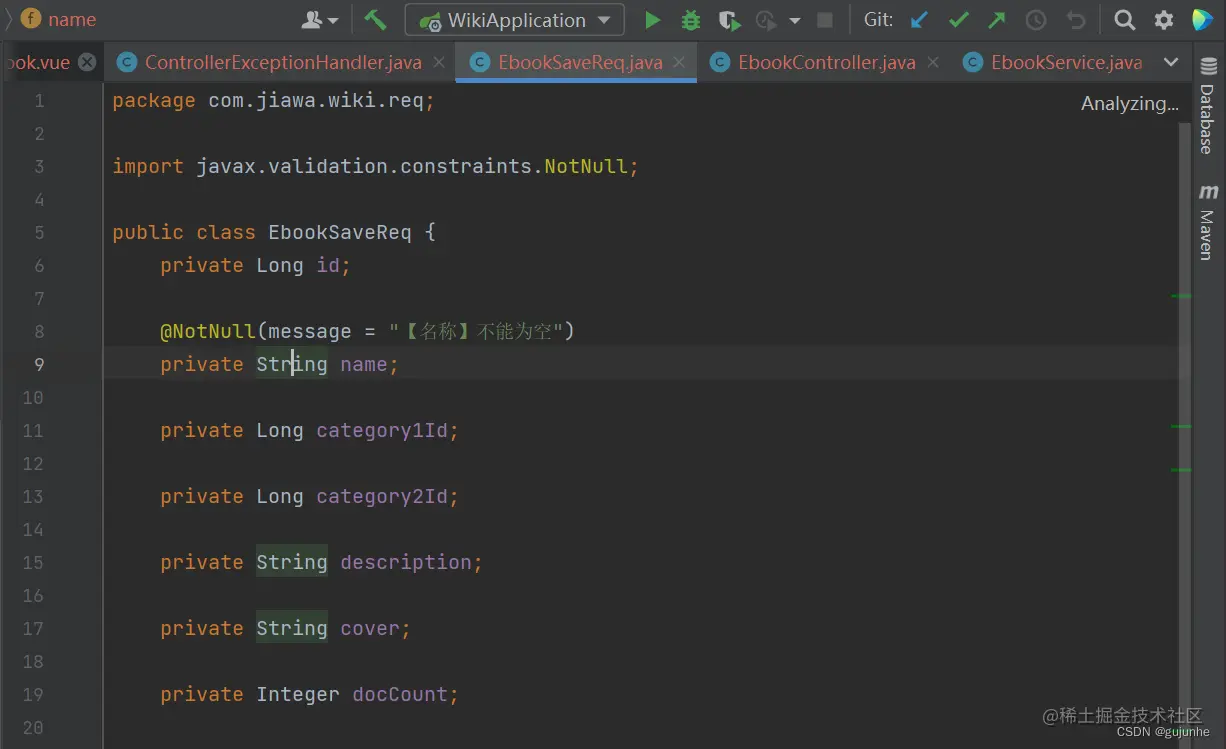Click the @NotNull annotation on line 8
This screenshot has height=749, width=1226.
coord(208,331)
